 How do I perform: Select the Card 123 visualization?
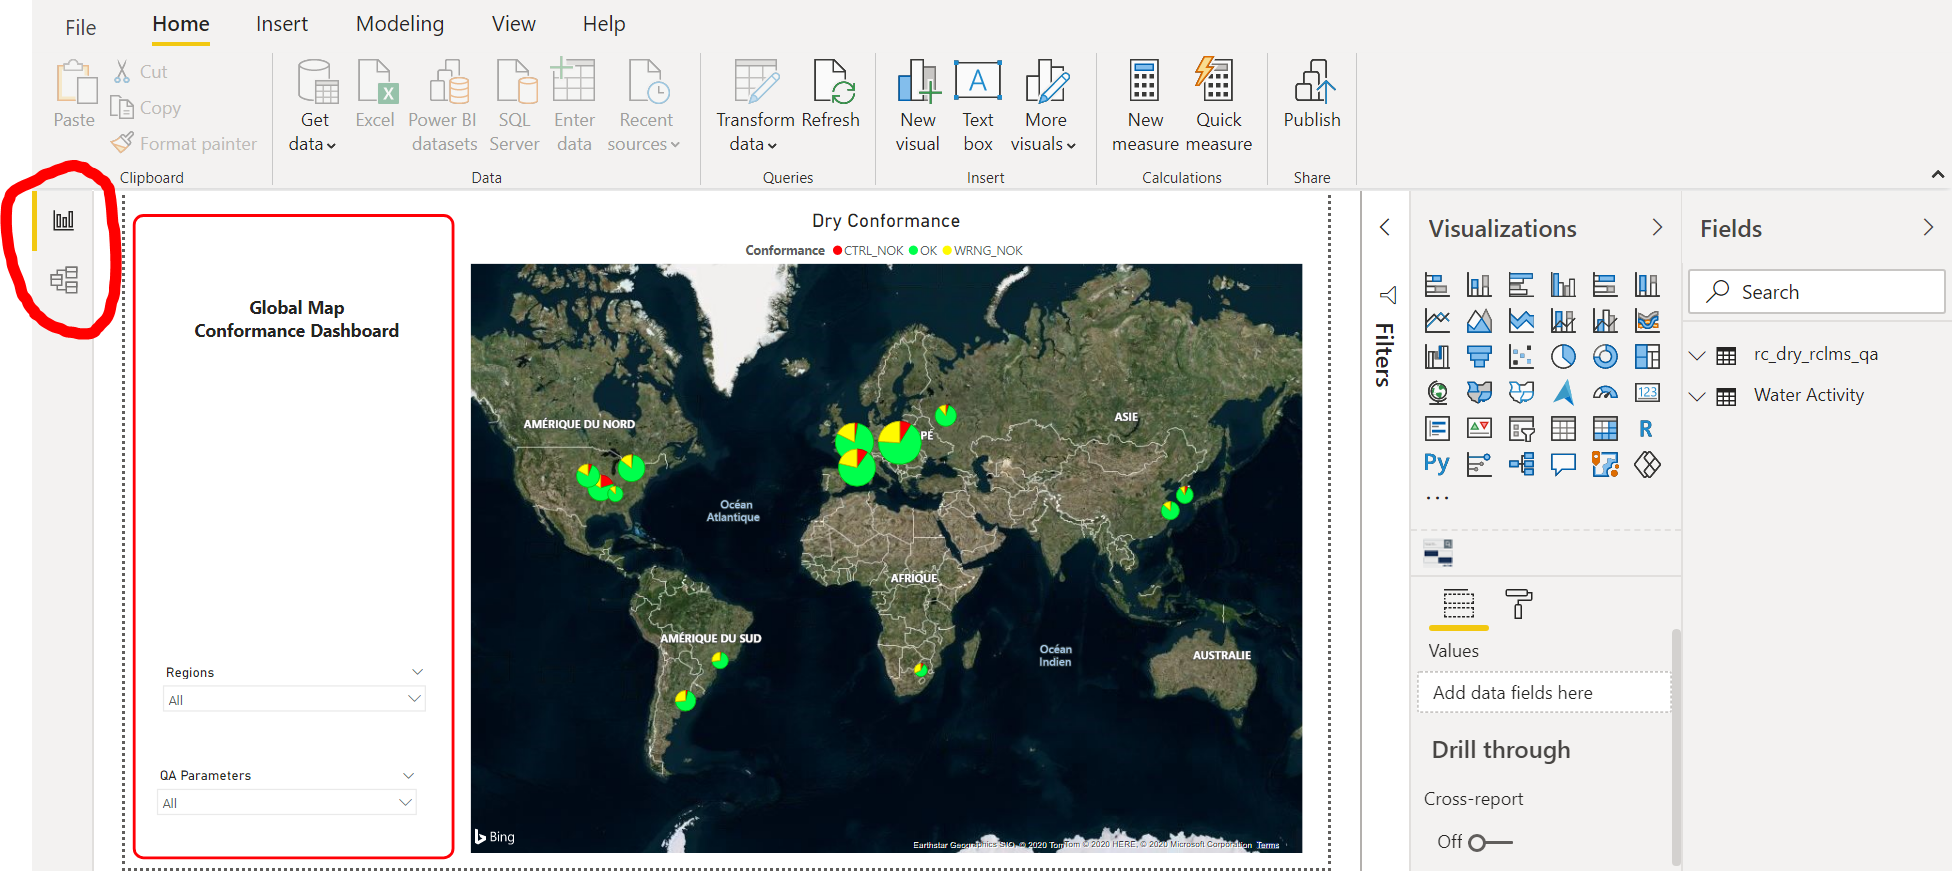pyautogui.click(x=1647, y=392)
